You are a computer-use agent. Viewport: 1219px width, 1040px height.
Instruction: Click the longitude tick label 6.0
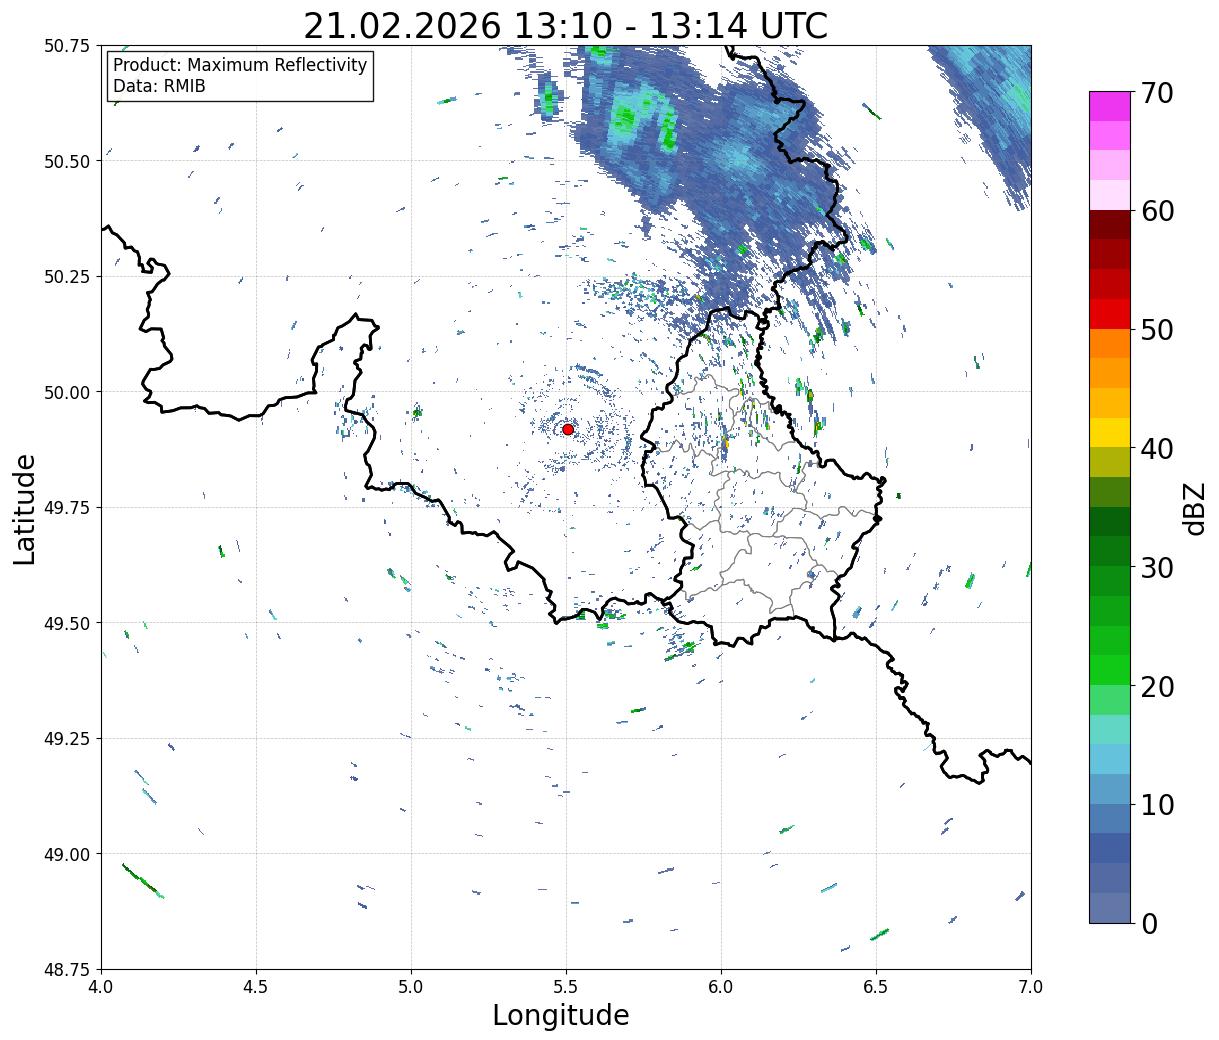[x=721, y=987]
